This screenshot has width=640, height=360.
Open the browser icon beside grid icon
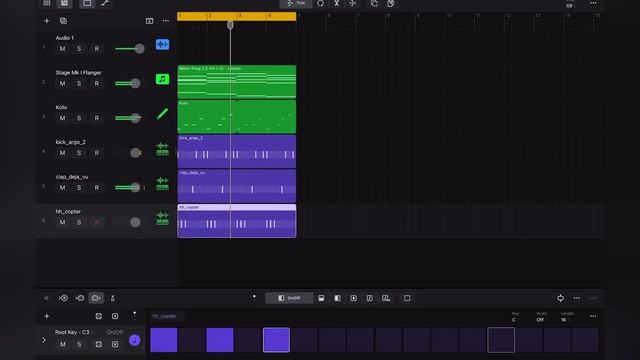64,3
